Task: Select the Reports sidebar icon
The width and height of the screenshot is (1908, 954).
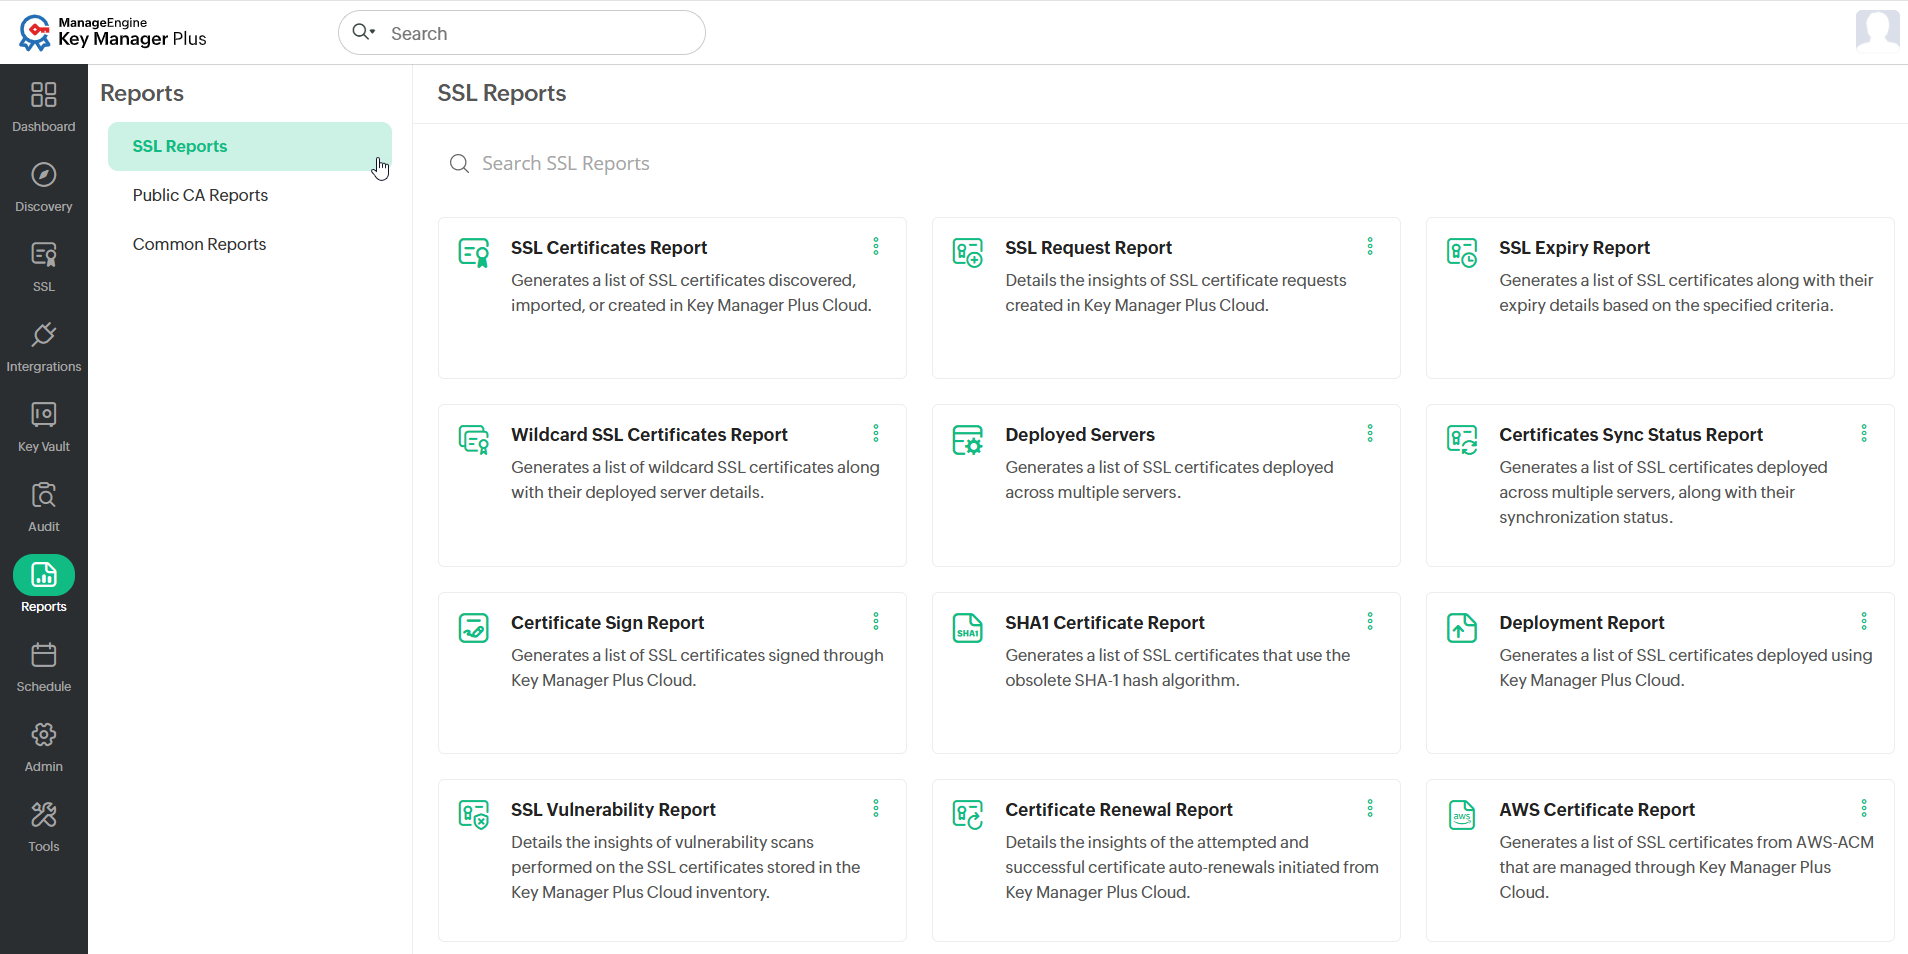Action: (x=44, y=575)
